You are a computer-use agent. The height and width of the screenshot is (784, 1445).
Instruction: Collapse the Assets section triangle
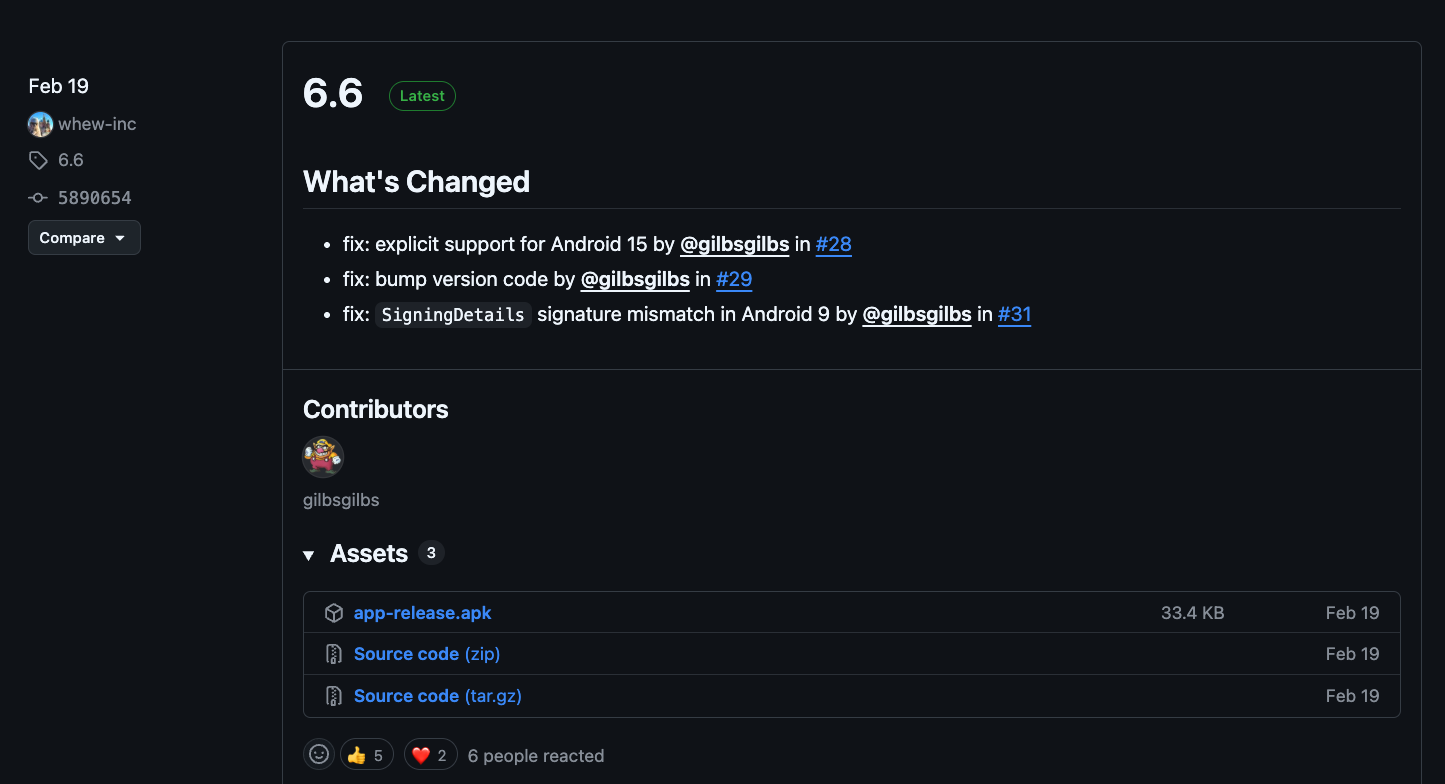(x=309, y=555)
